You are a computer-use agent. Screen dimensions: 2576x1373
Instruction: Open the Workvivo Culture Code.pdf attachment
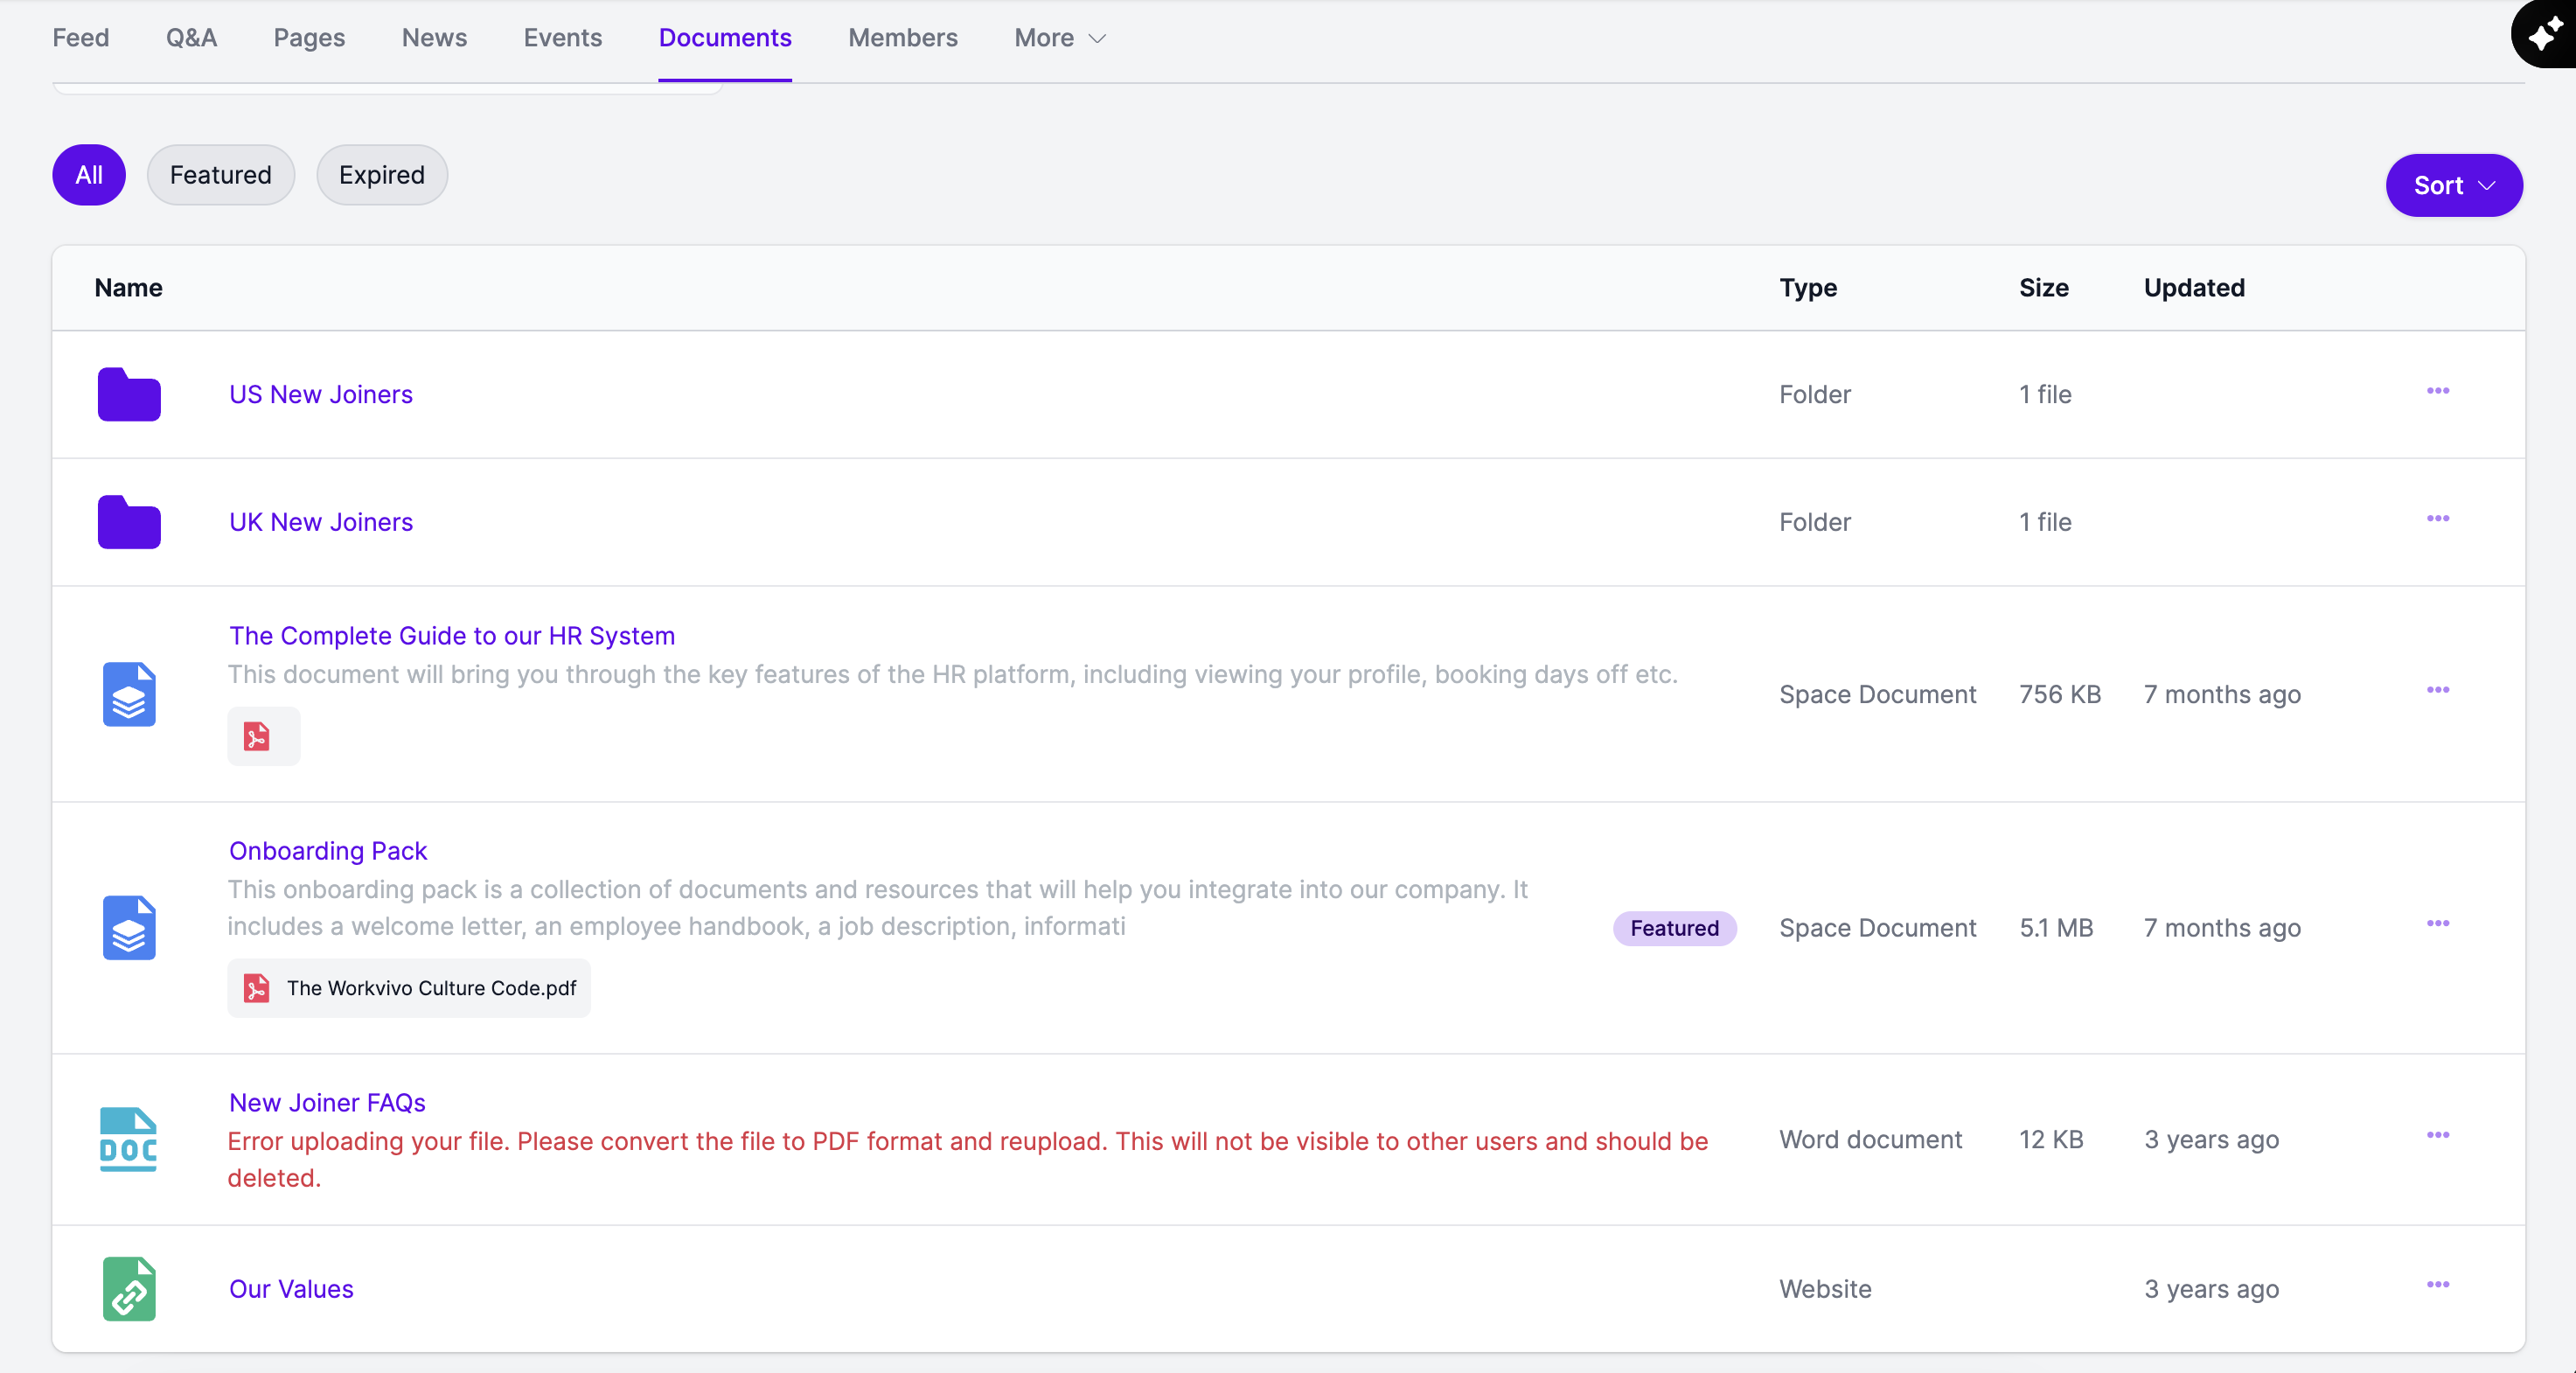pos(409,988)
